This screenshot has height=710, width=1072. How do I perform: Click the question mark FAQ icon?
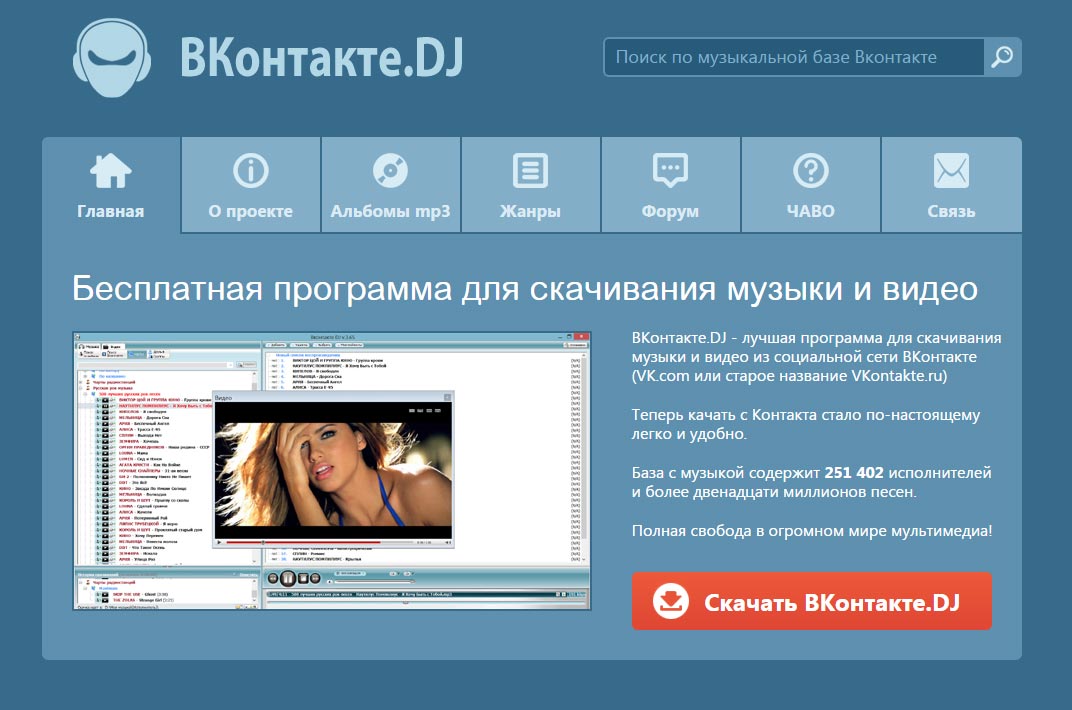point(811,170)
